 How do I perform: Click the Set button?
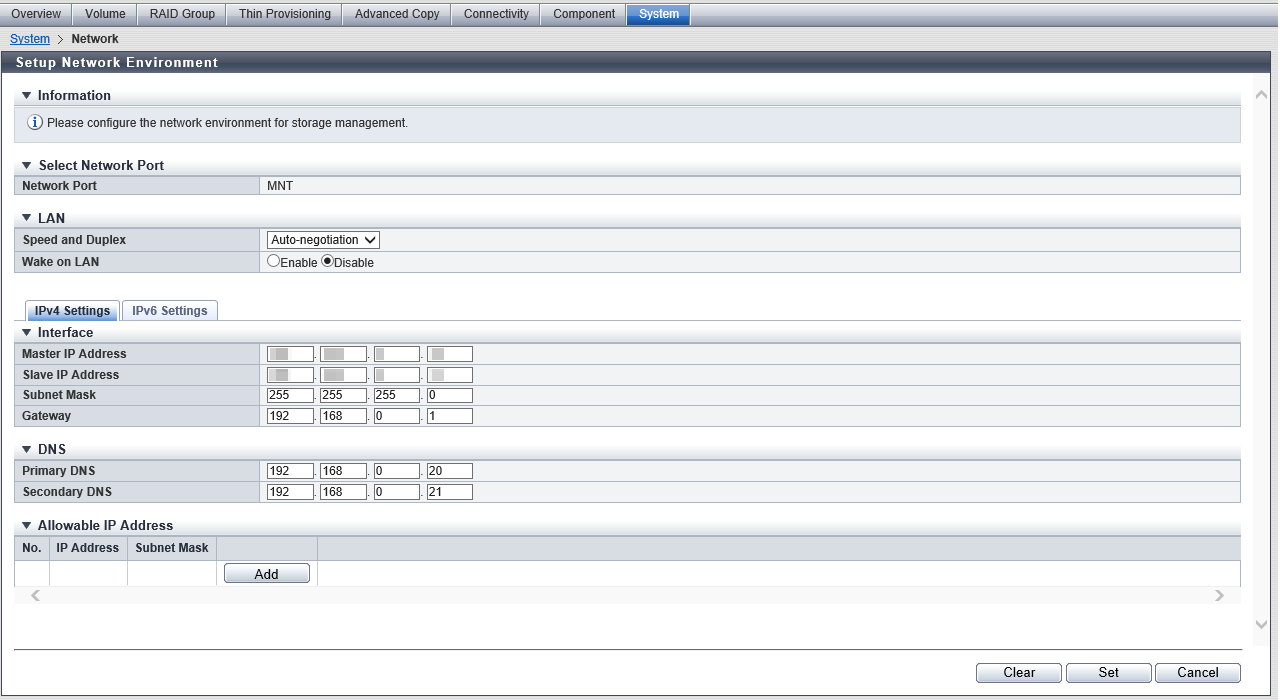[1108, 673]
